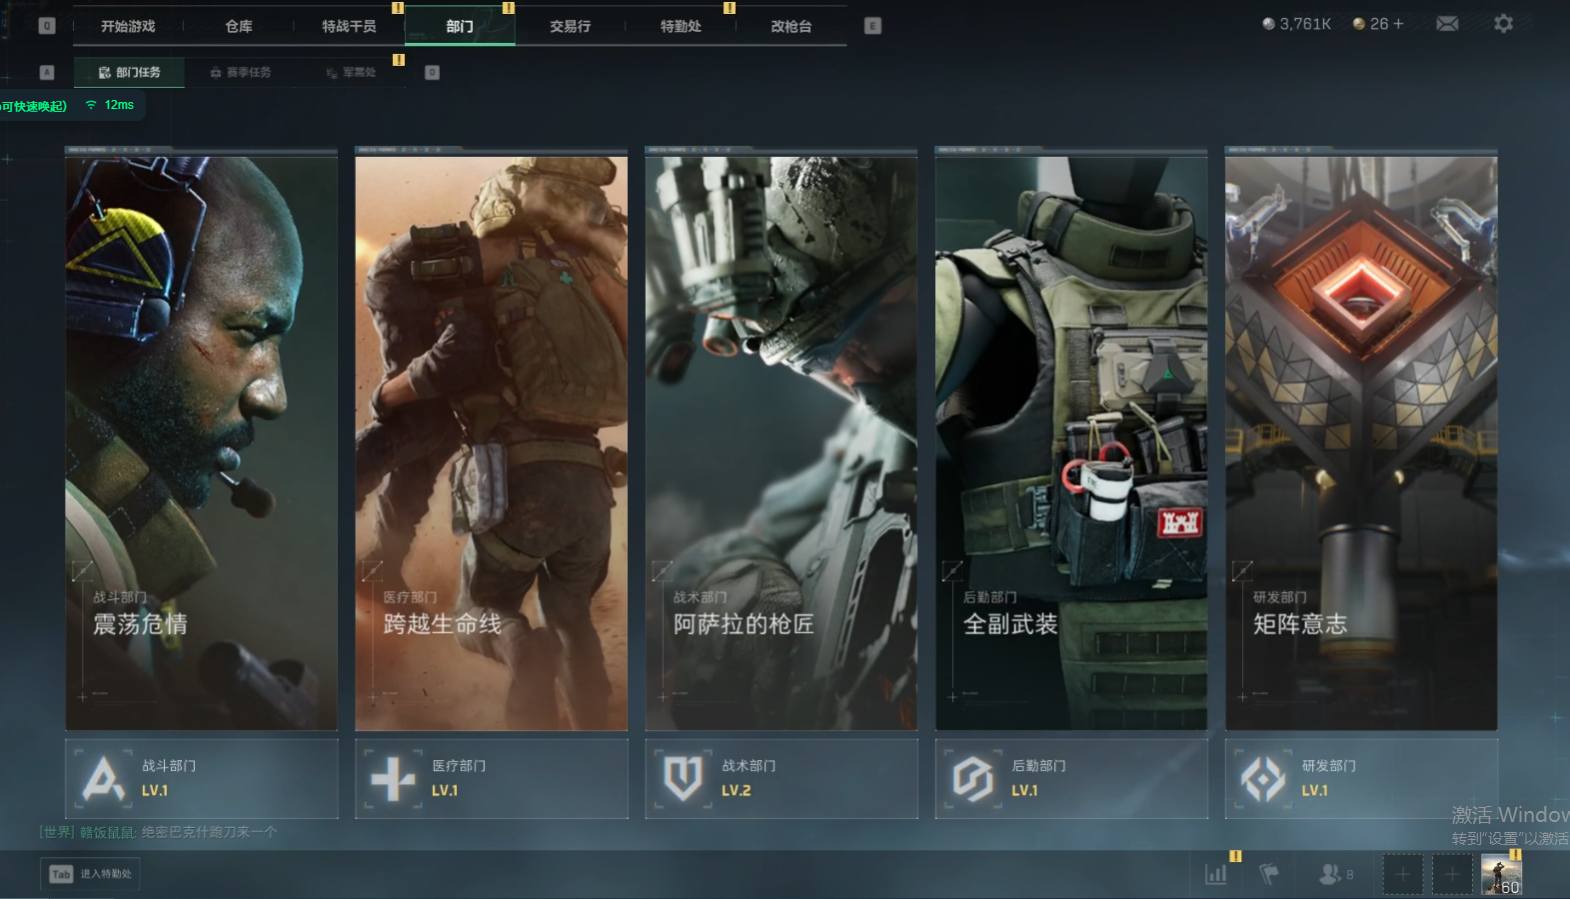Click the 医疗部门 LV.1 button
Viewport: 1570px width, 899px height.
491,778
